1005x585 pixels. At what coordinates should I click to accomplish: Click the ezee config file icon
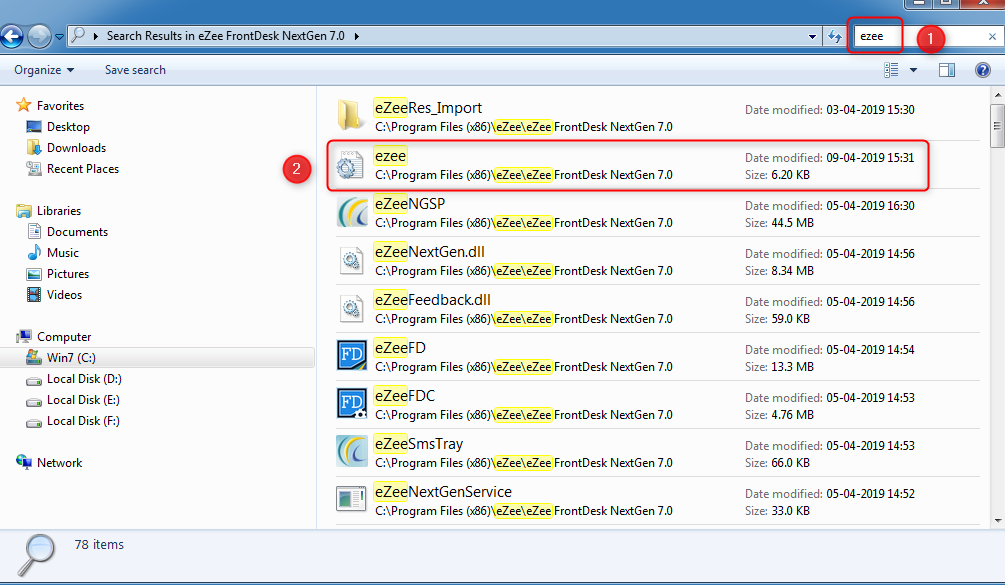pos(350,165)
